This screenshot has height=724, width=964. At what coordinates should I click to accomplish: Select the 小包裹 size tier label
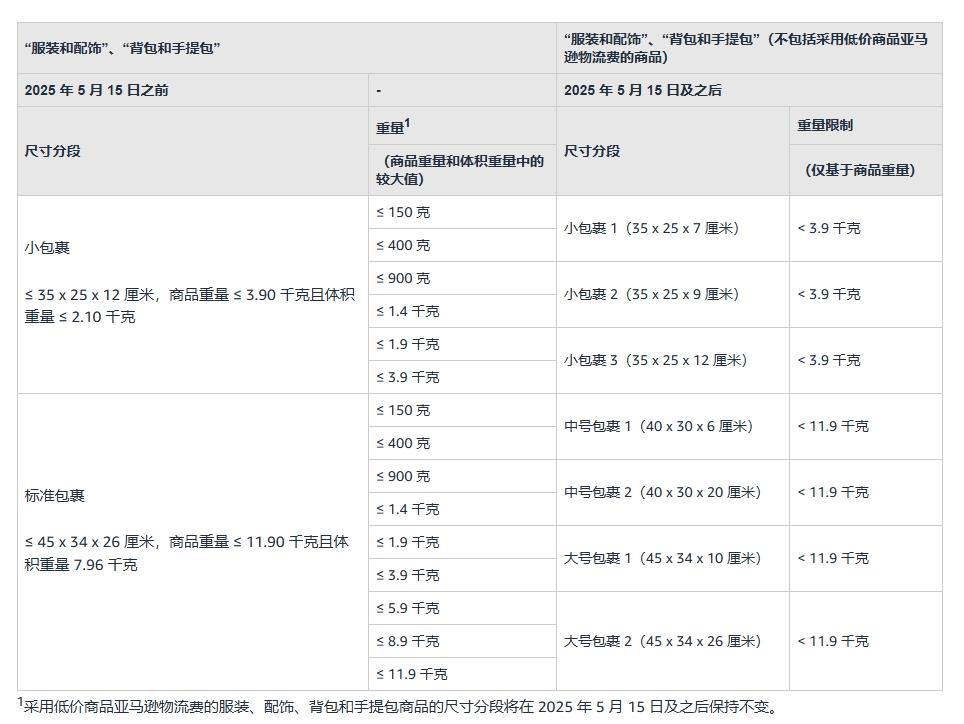pos(47,248)
